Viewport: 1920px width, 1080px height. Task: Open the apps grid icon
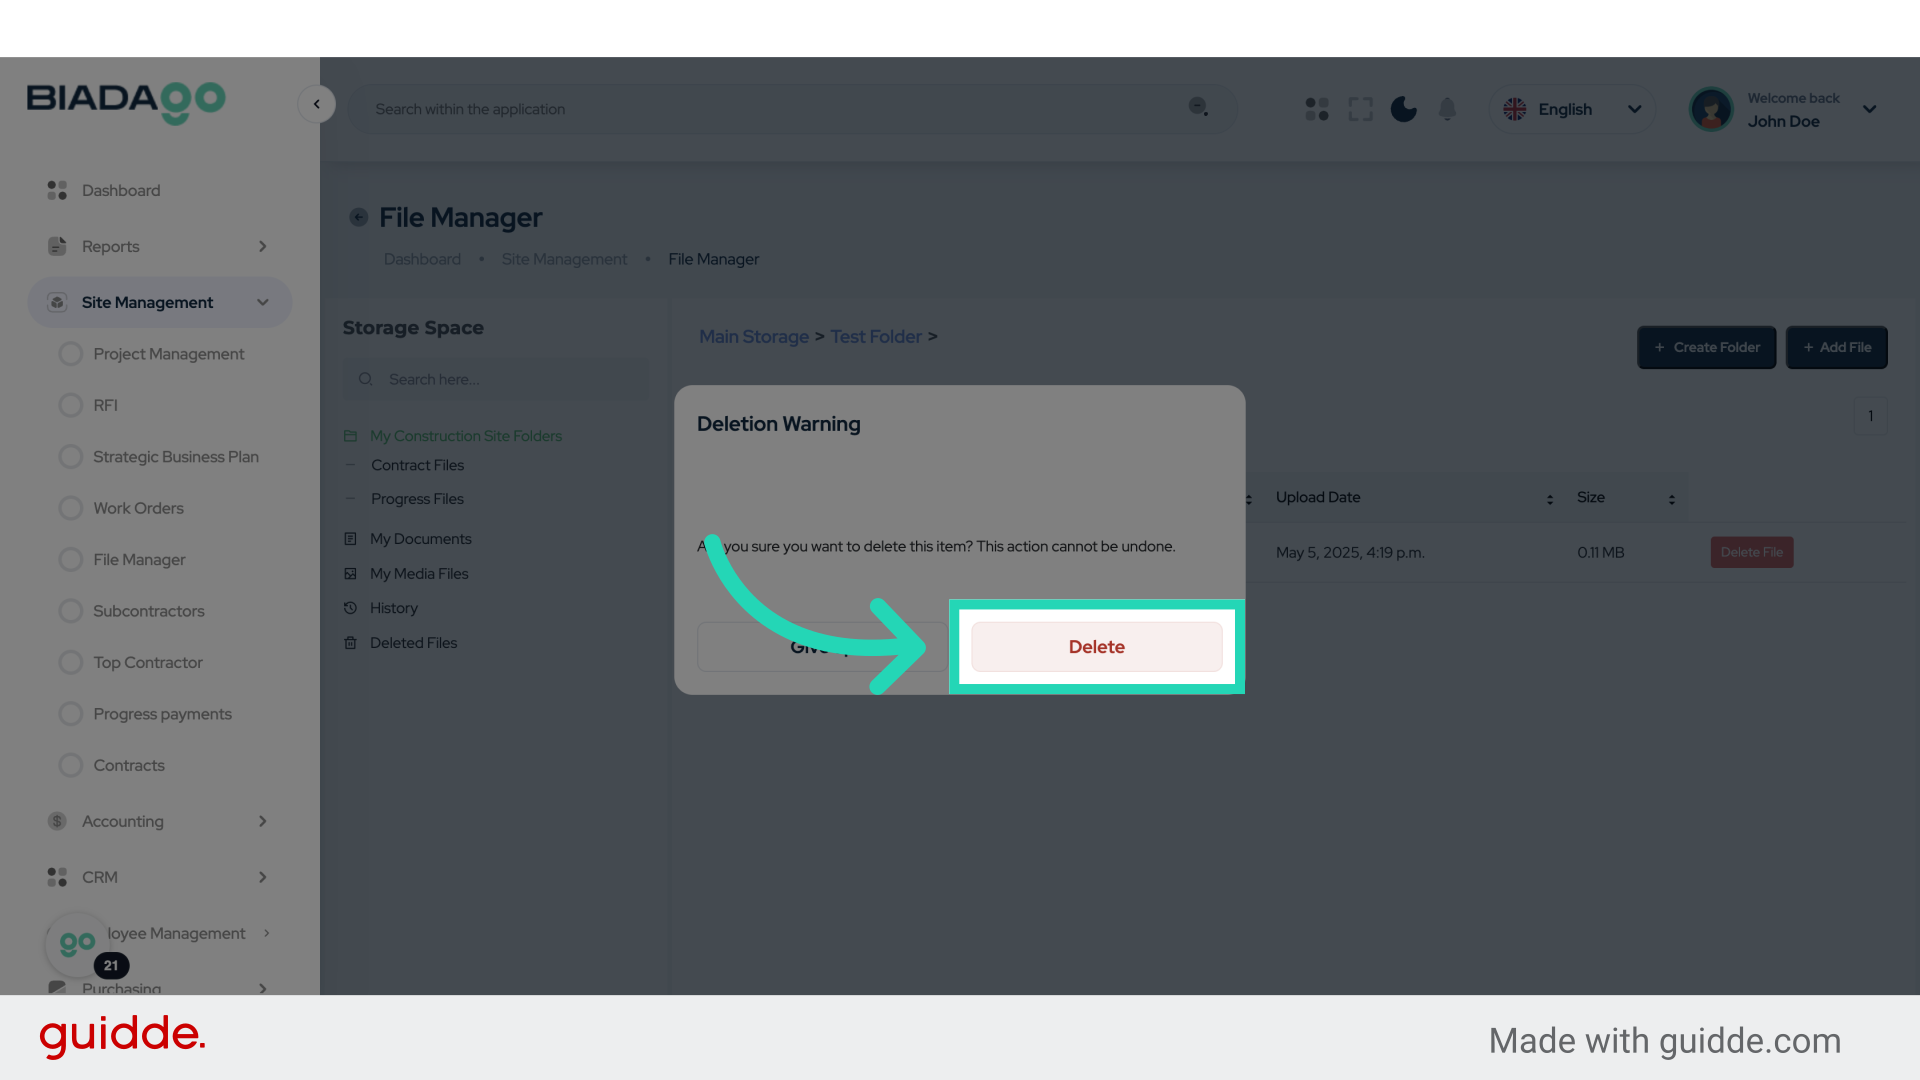(1317, 109)
